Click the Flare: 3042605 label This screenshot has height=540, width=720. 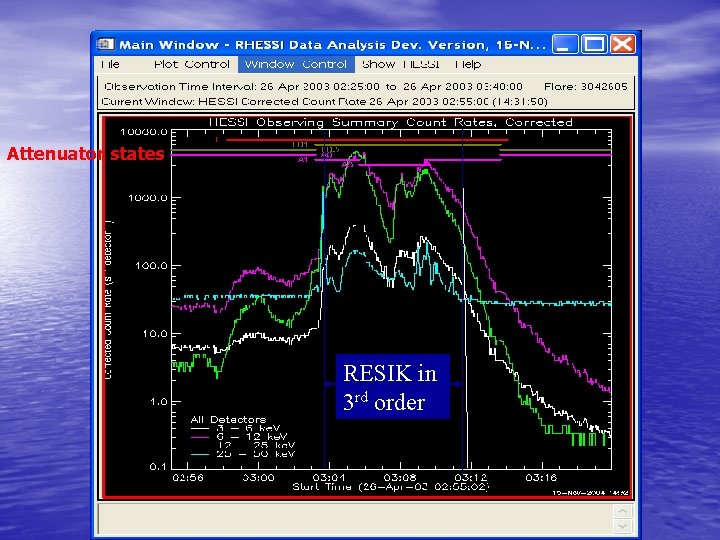click(585, 86)
